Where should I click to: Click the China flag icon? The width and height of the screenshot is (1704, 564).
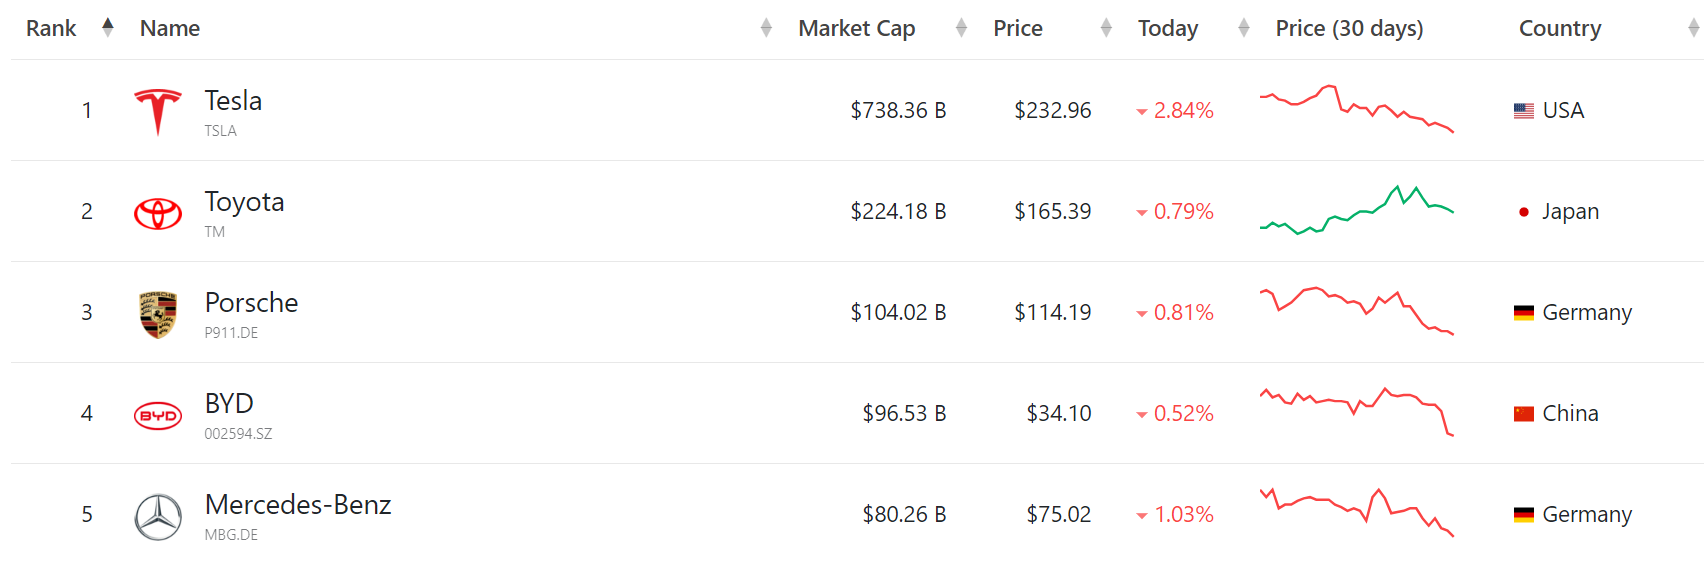[x=1523, y=414]
